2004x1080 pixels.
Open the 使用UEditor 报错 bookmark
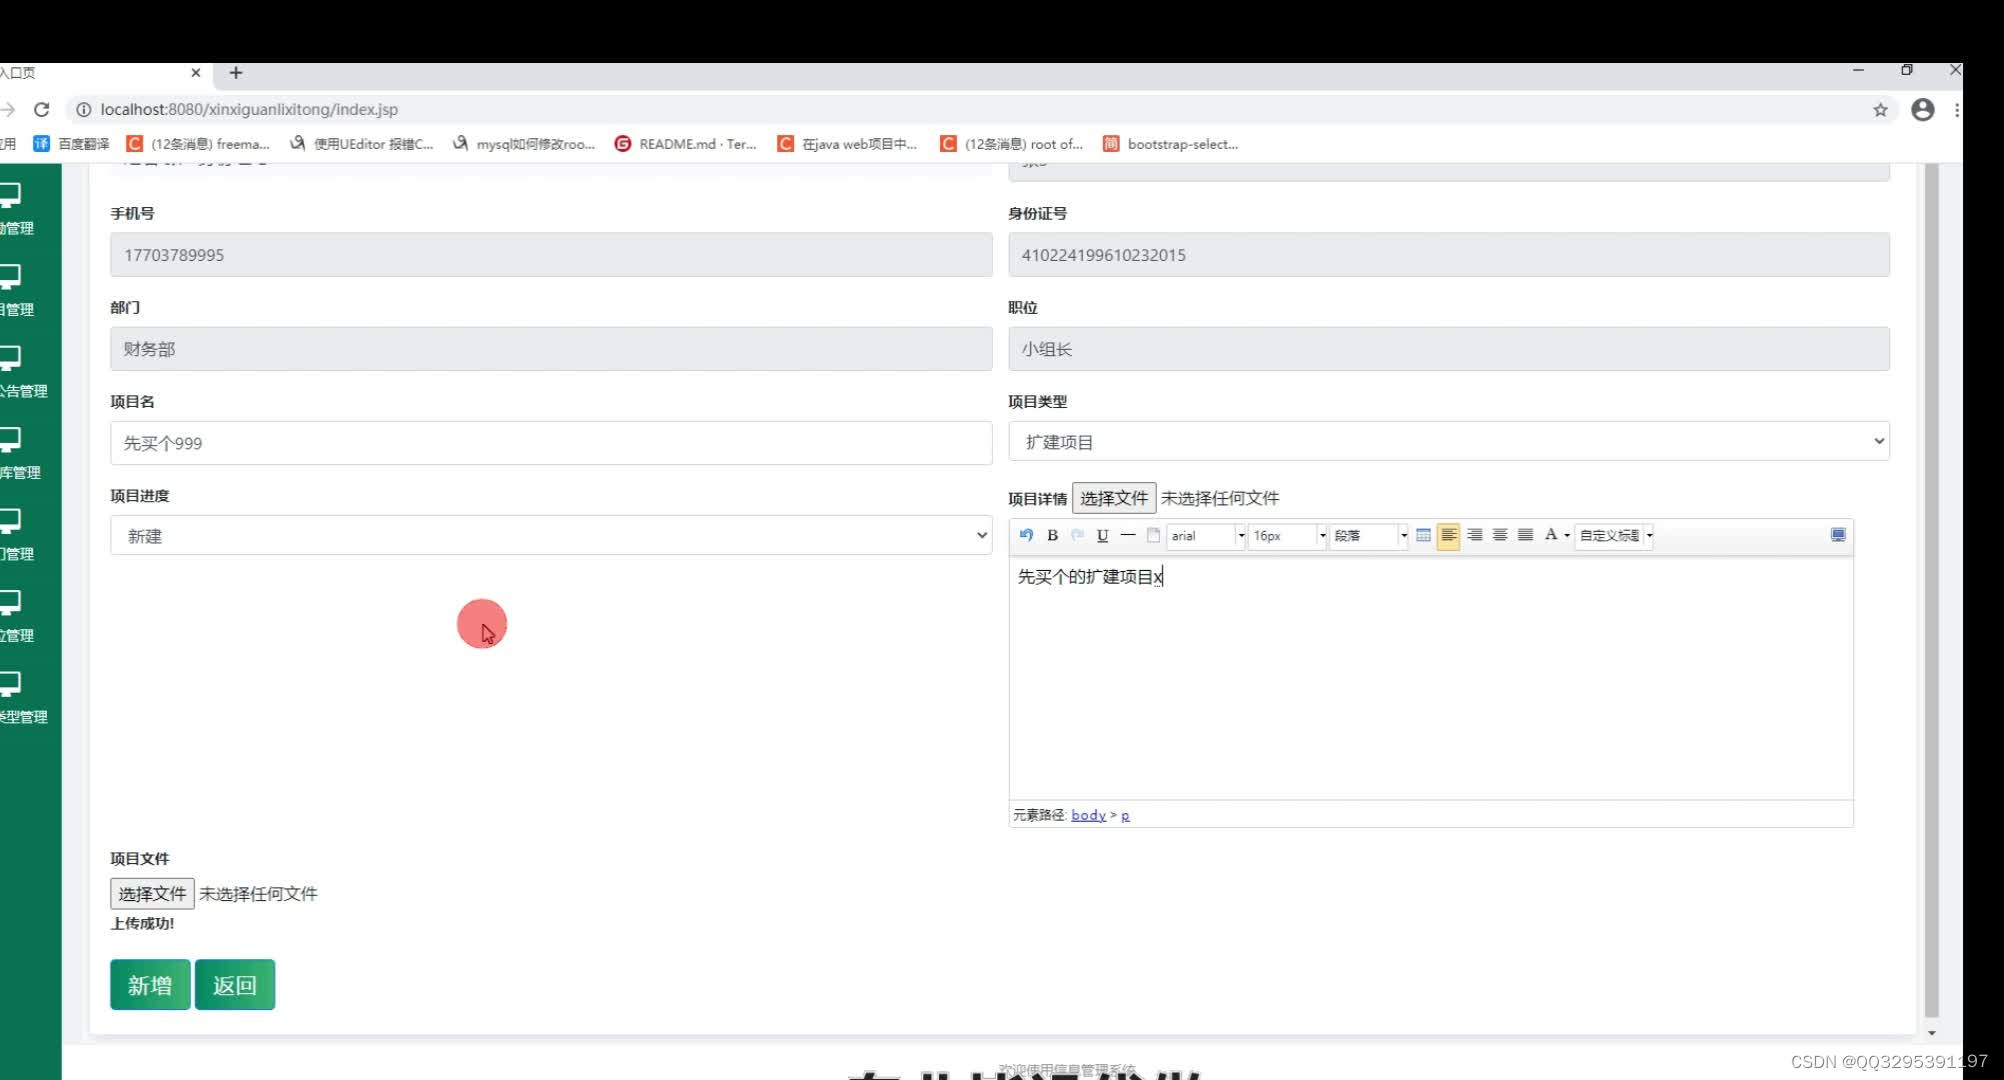(x=361, y=144)
